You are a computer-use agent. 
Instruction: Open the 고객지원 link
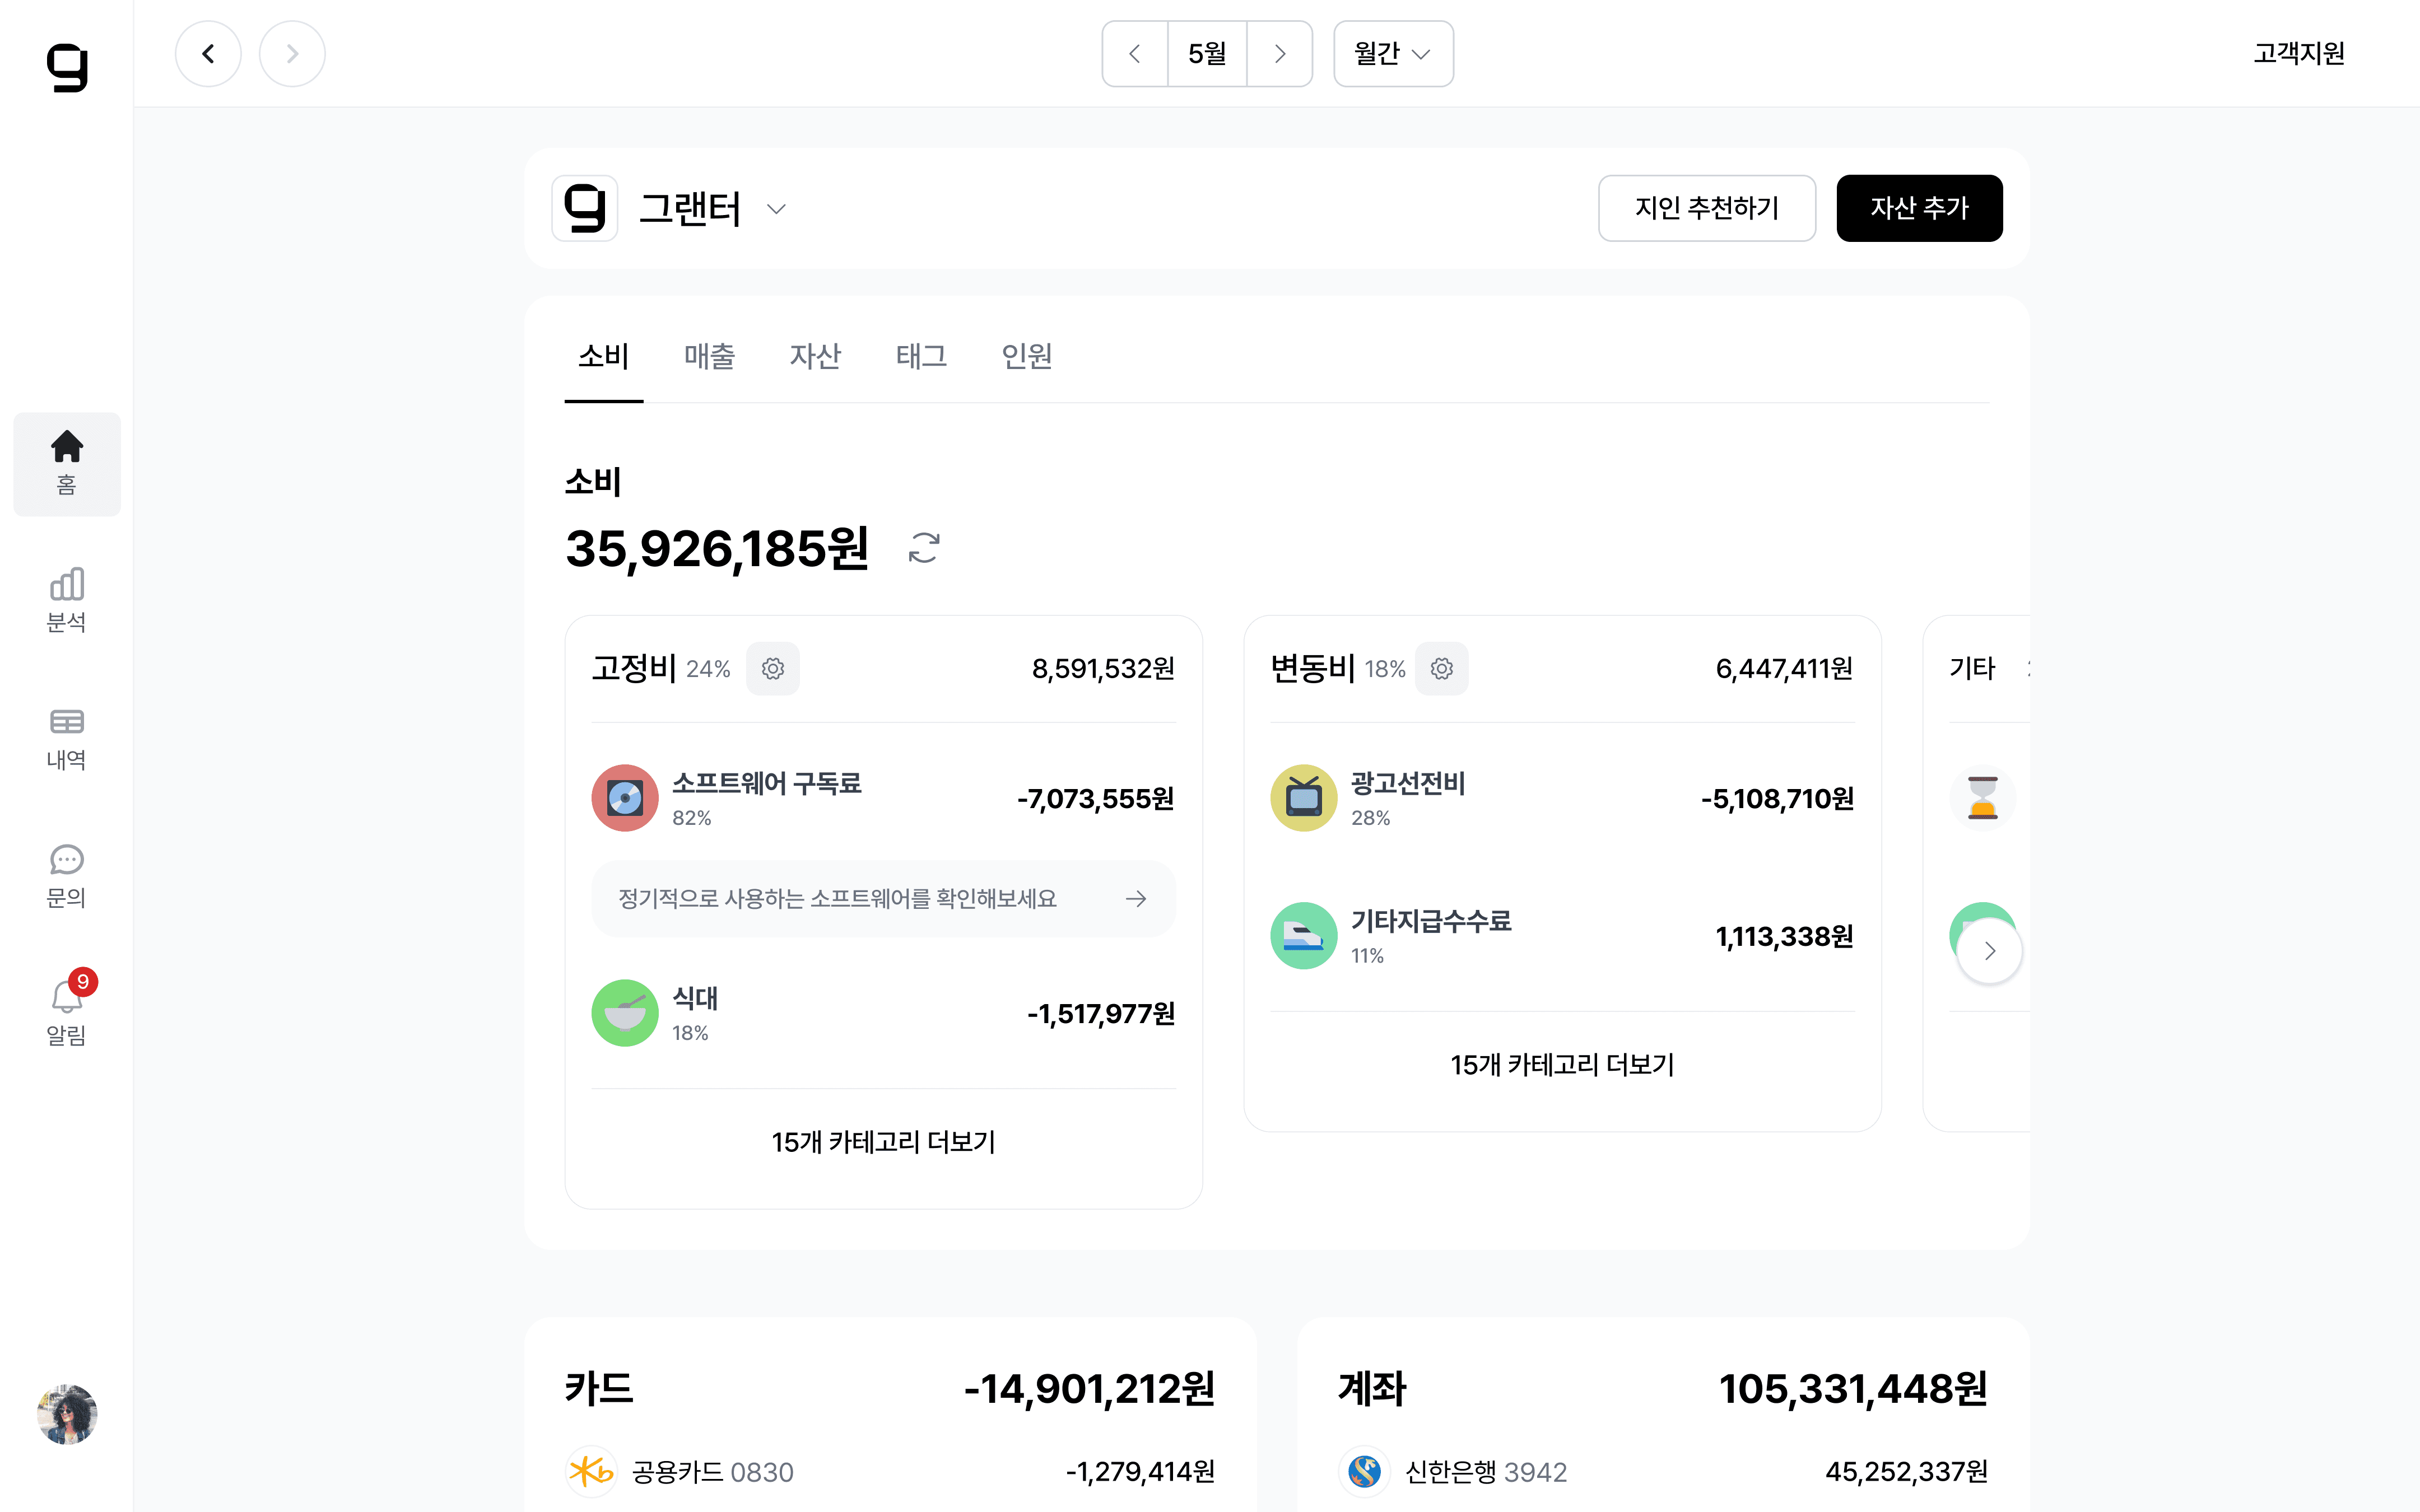[x=2298, y=54]
